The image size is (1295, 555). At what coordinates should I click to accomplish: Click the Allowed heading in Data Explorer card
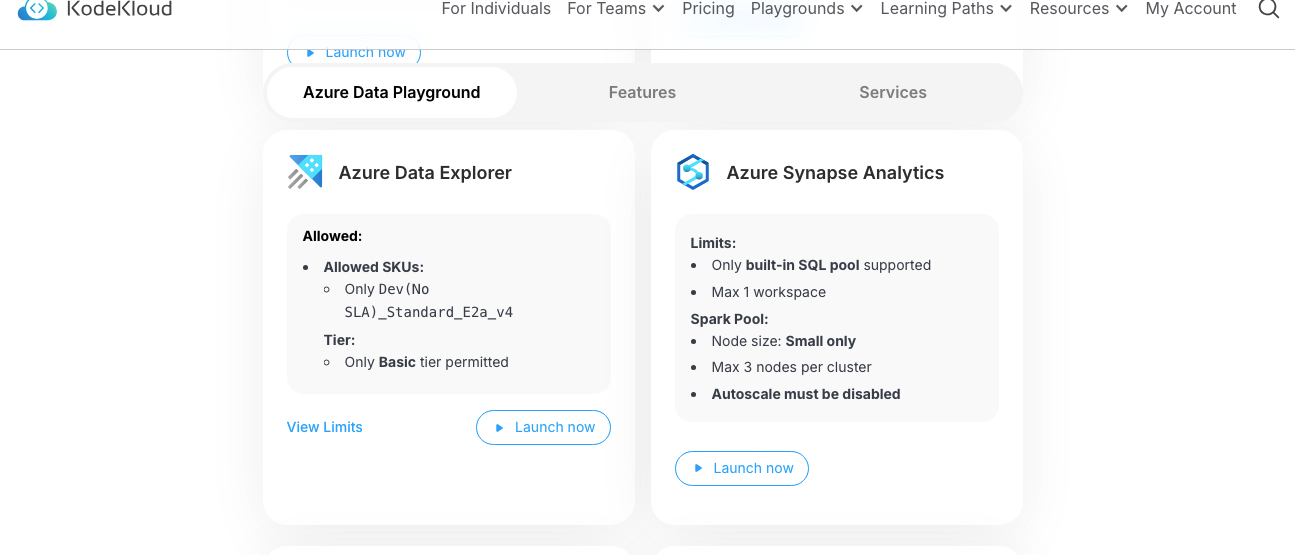pyautogui.click(x=332, y=237)
